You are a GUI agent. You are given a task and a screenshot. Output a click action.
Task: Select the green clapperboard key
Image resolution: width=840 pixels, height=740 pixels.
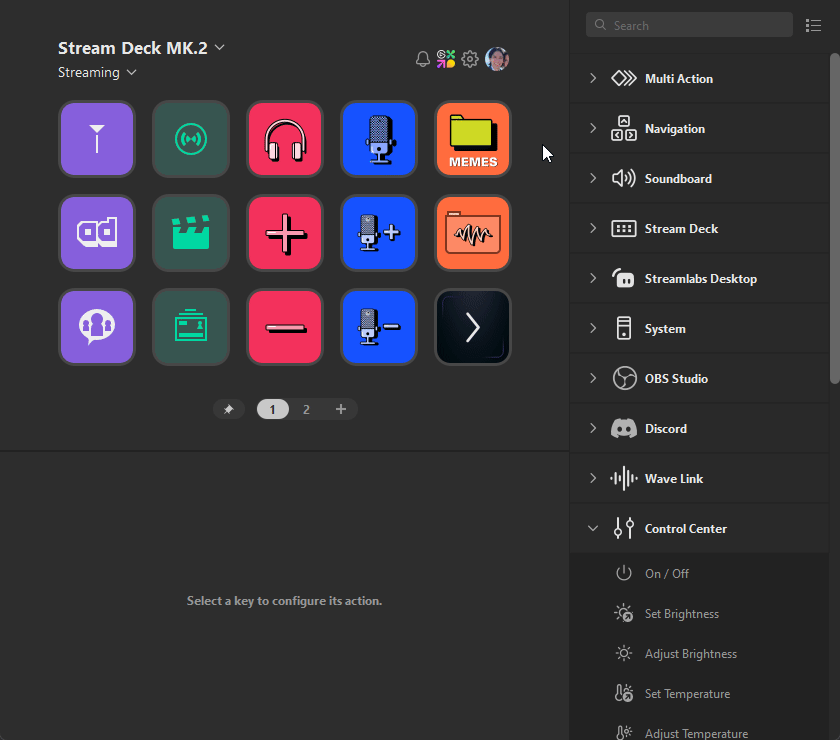[191, 233]
